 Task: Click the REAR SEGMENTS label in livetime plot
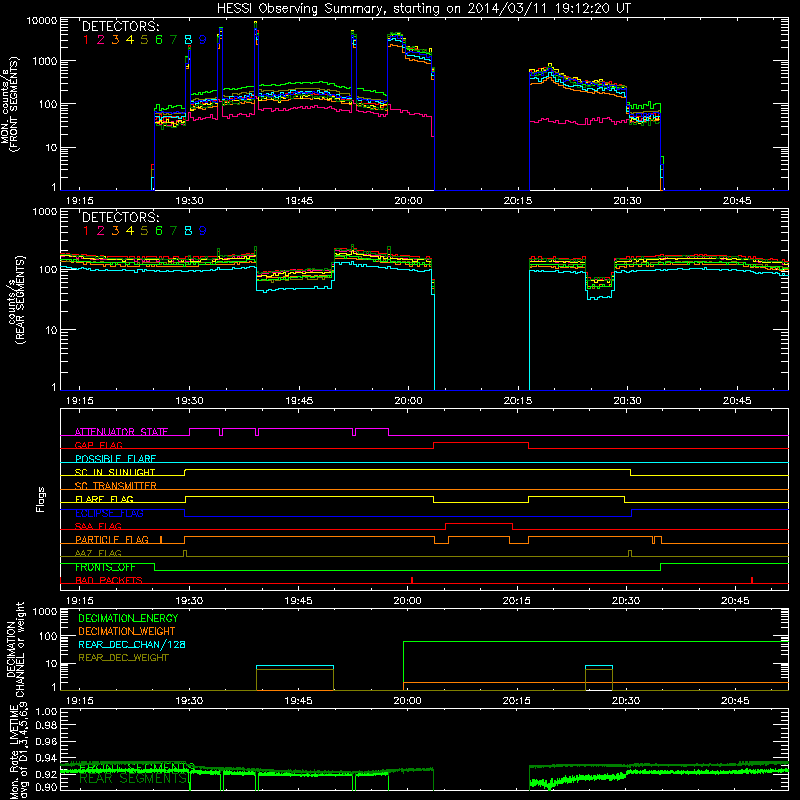[133, 779]
